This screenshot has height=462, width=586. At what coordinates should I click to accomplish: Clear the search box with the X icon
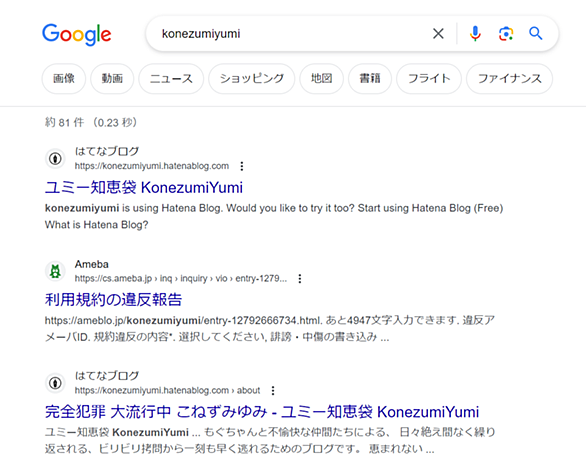pyautogui.click(x=438, y=34)
